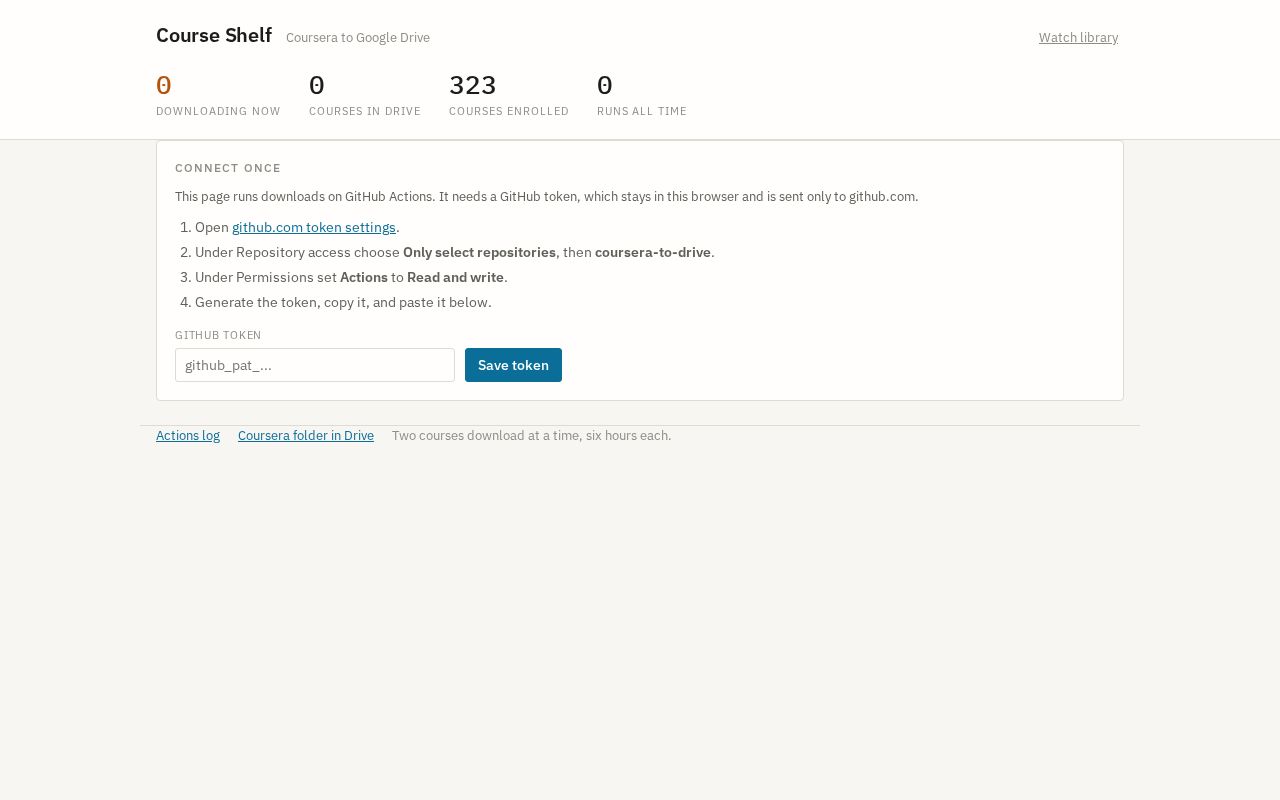The width and height of the screenshot is (1280, 800).
Task: Click the 'coursera-to-drive' repository name
Action: pyautogui.click(x=653, y=252)
